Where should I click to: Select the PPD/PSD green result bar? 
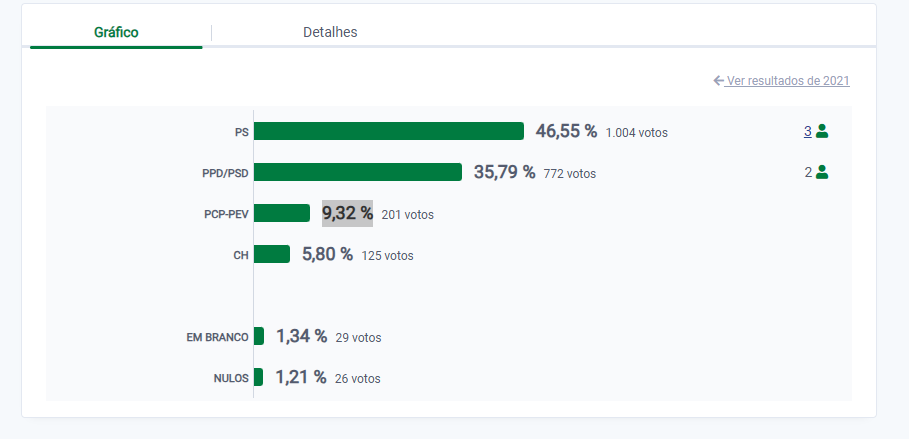tap(358, 172)
